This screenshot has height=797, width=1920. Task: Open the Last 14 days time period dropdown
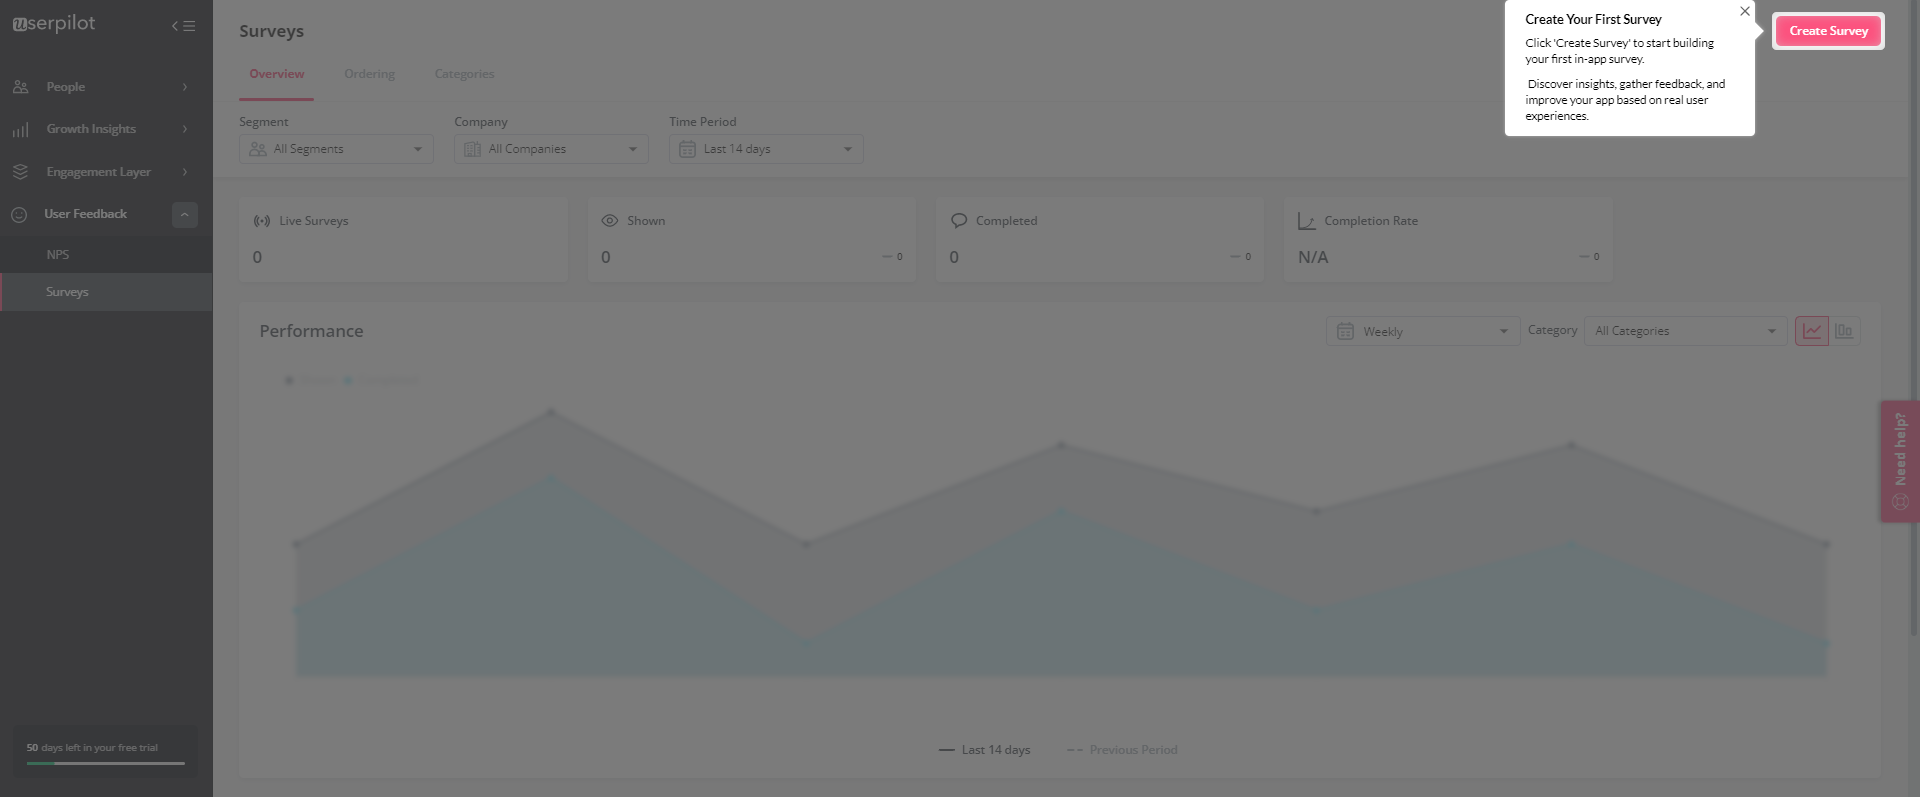(766, 149)
